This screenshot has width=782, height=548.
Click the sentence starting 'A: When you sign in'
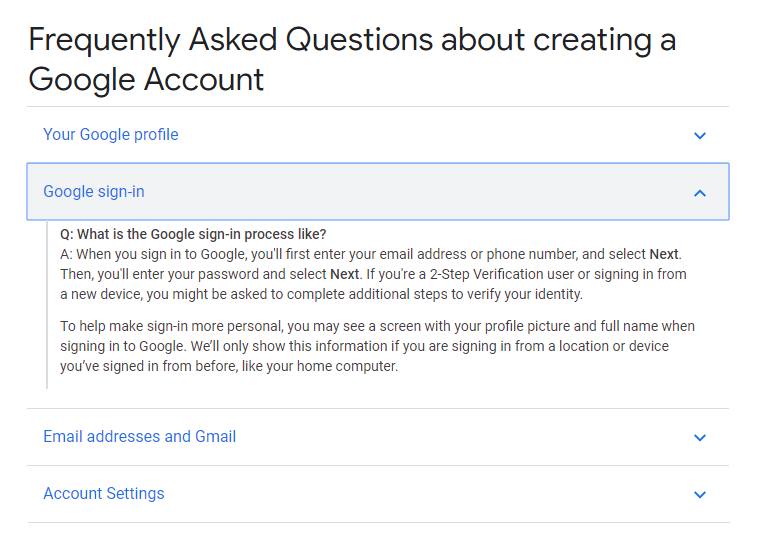point(371,254)
